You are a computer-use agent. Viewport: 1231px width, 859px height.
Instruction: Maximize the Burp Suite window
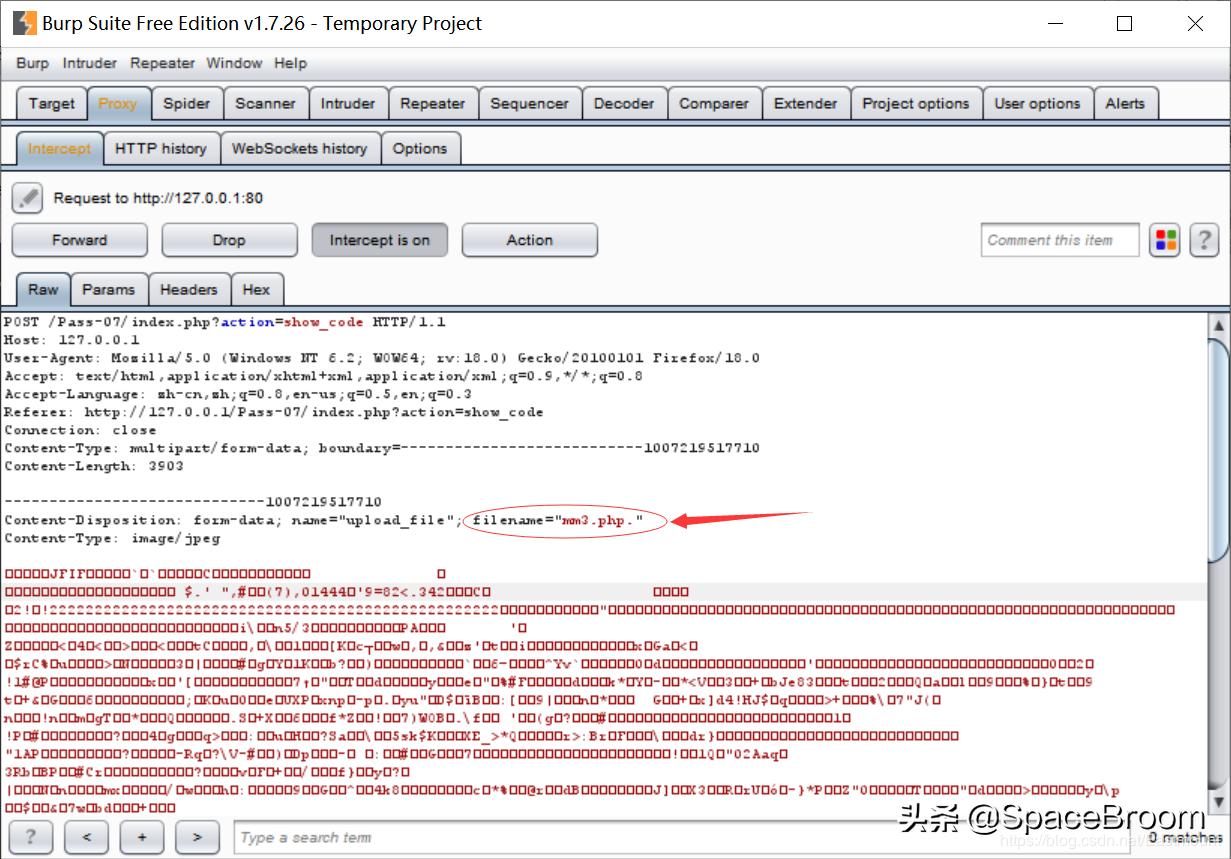point(1124,24)
